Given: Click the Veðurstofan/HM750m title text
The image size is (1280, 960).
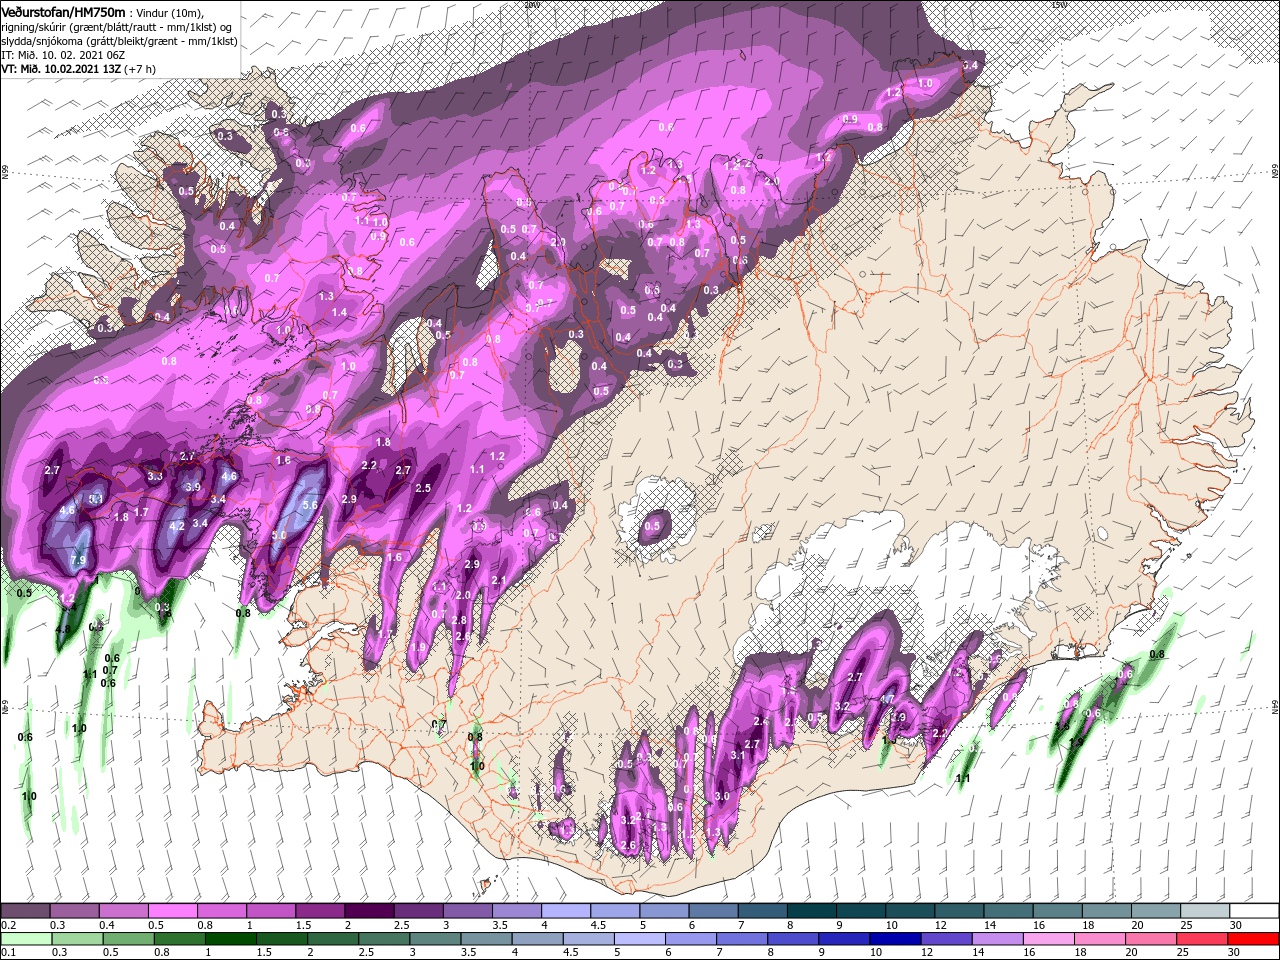Looking at the screenshot, I should [x=63, y=11].
